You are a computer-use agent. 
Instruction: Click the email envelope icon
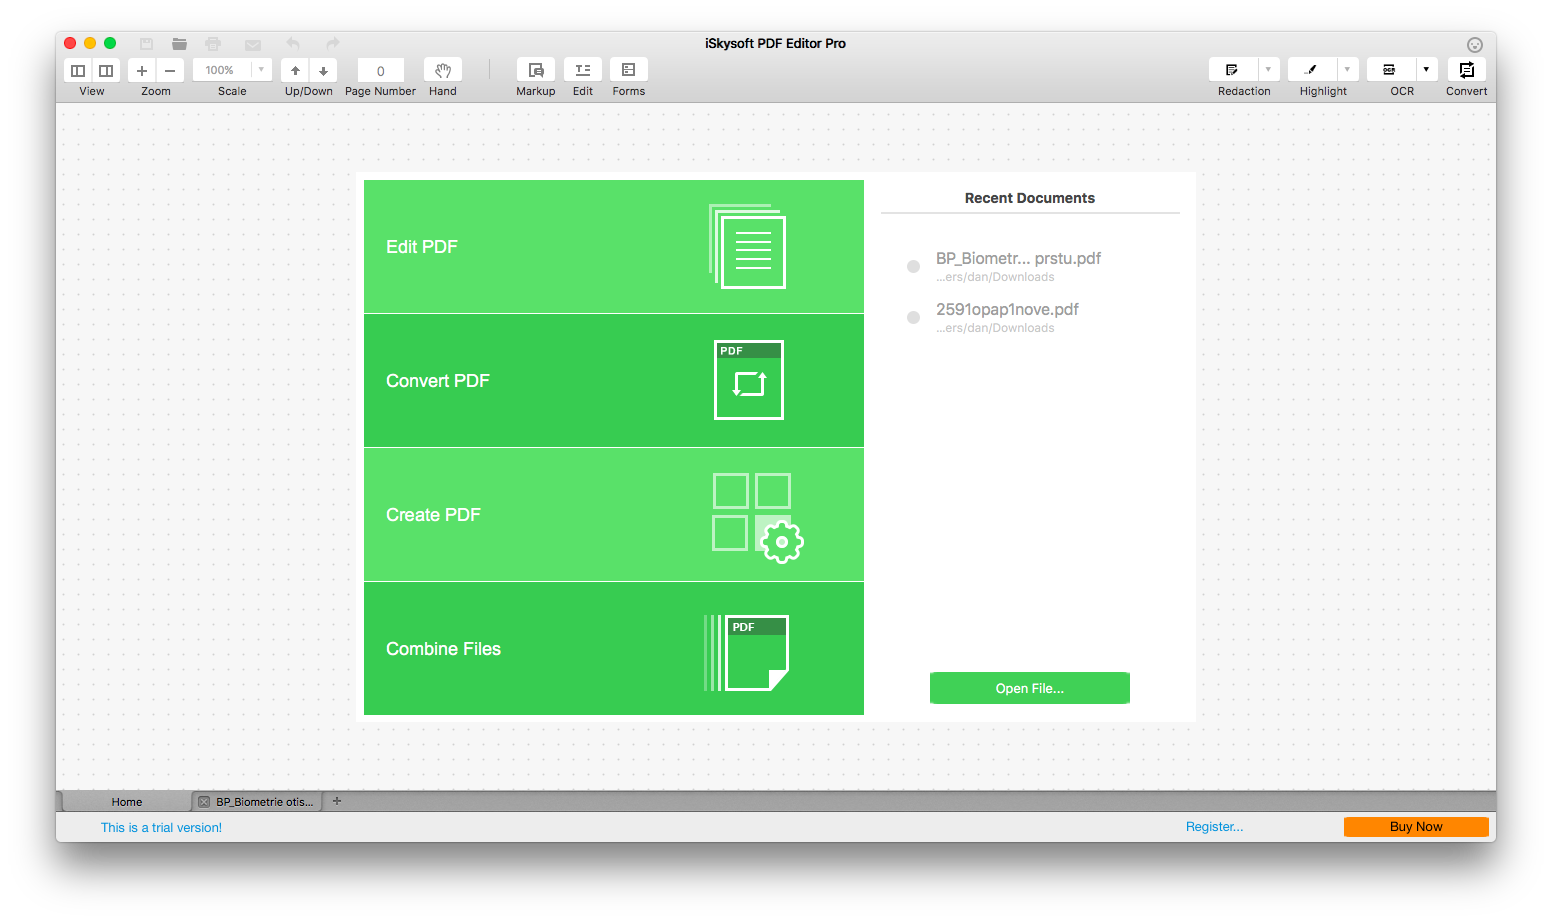point(253,44)
